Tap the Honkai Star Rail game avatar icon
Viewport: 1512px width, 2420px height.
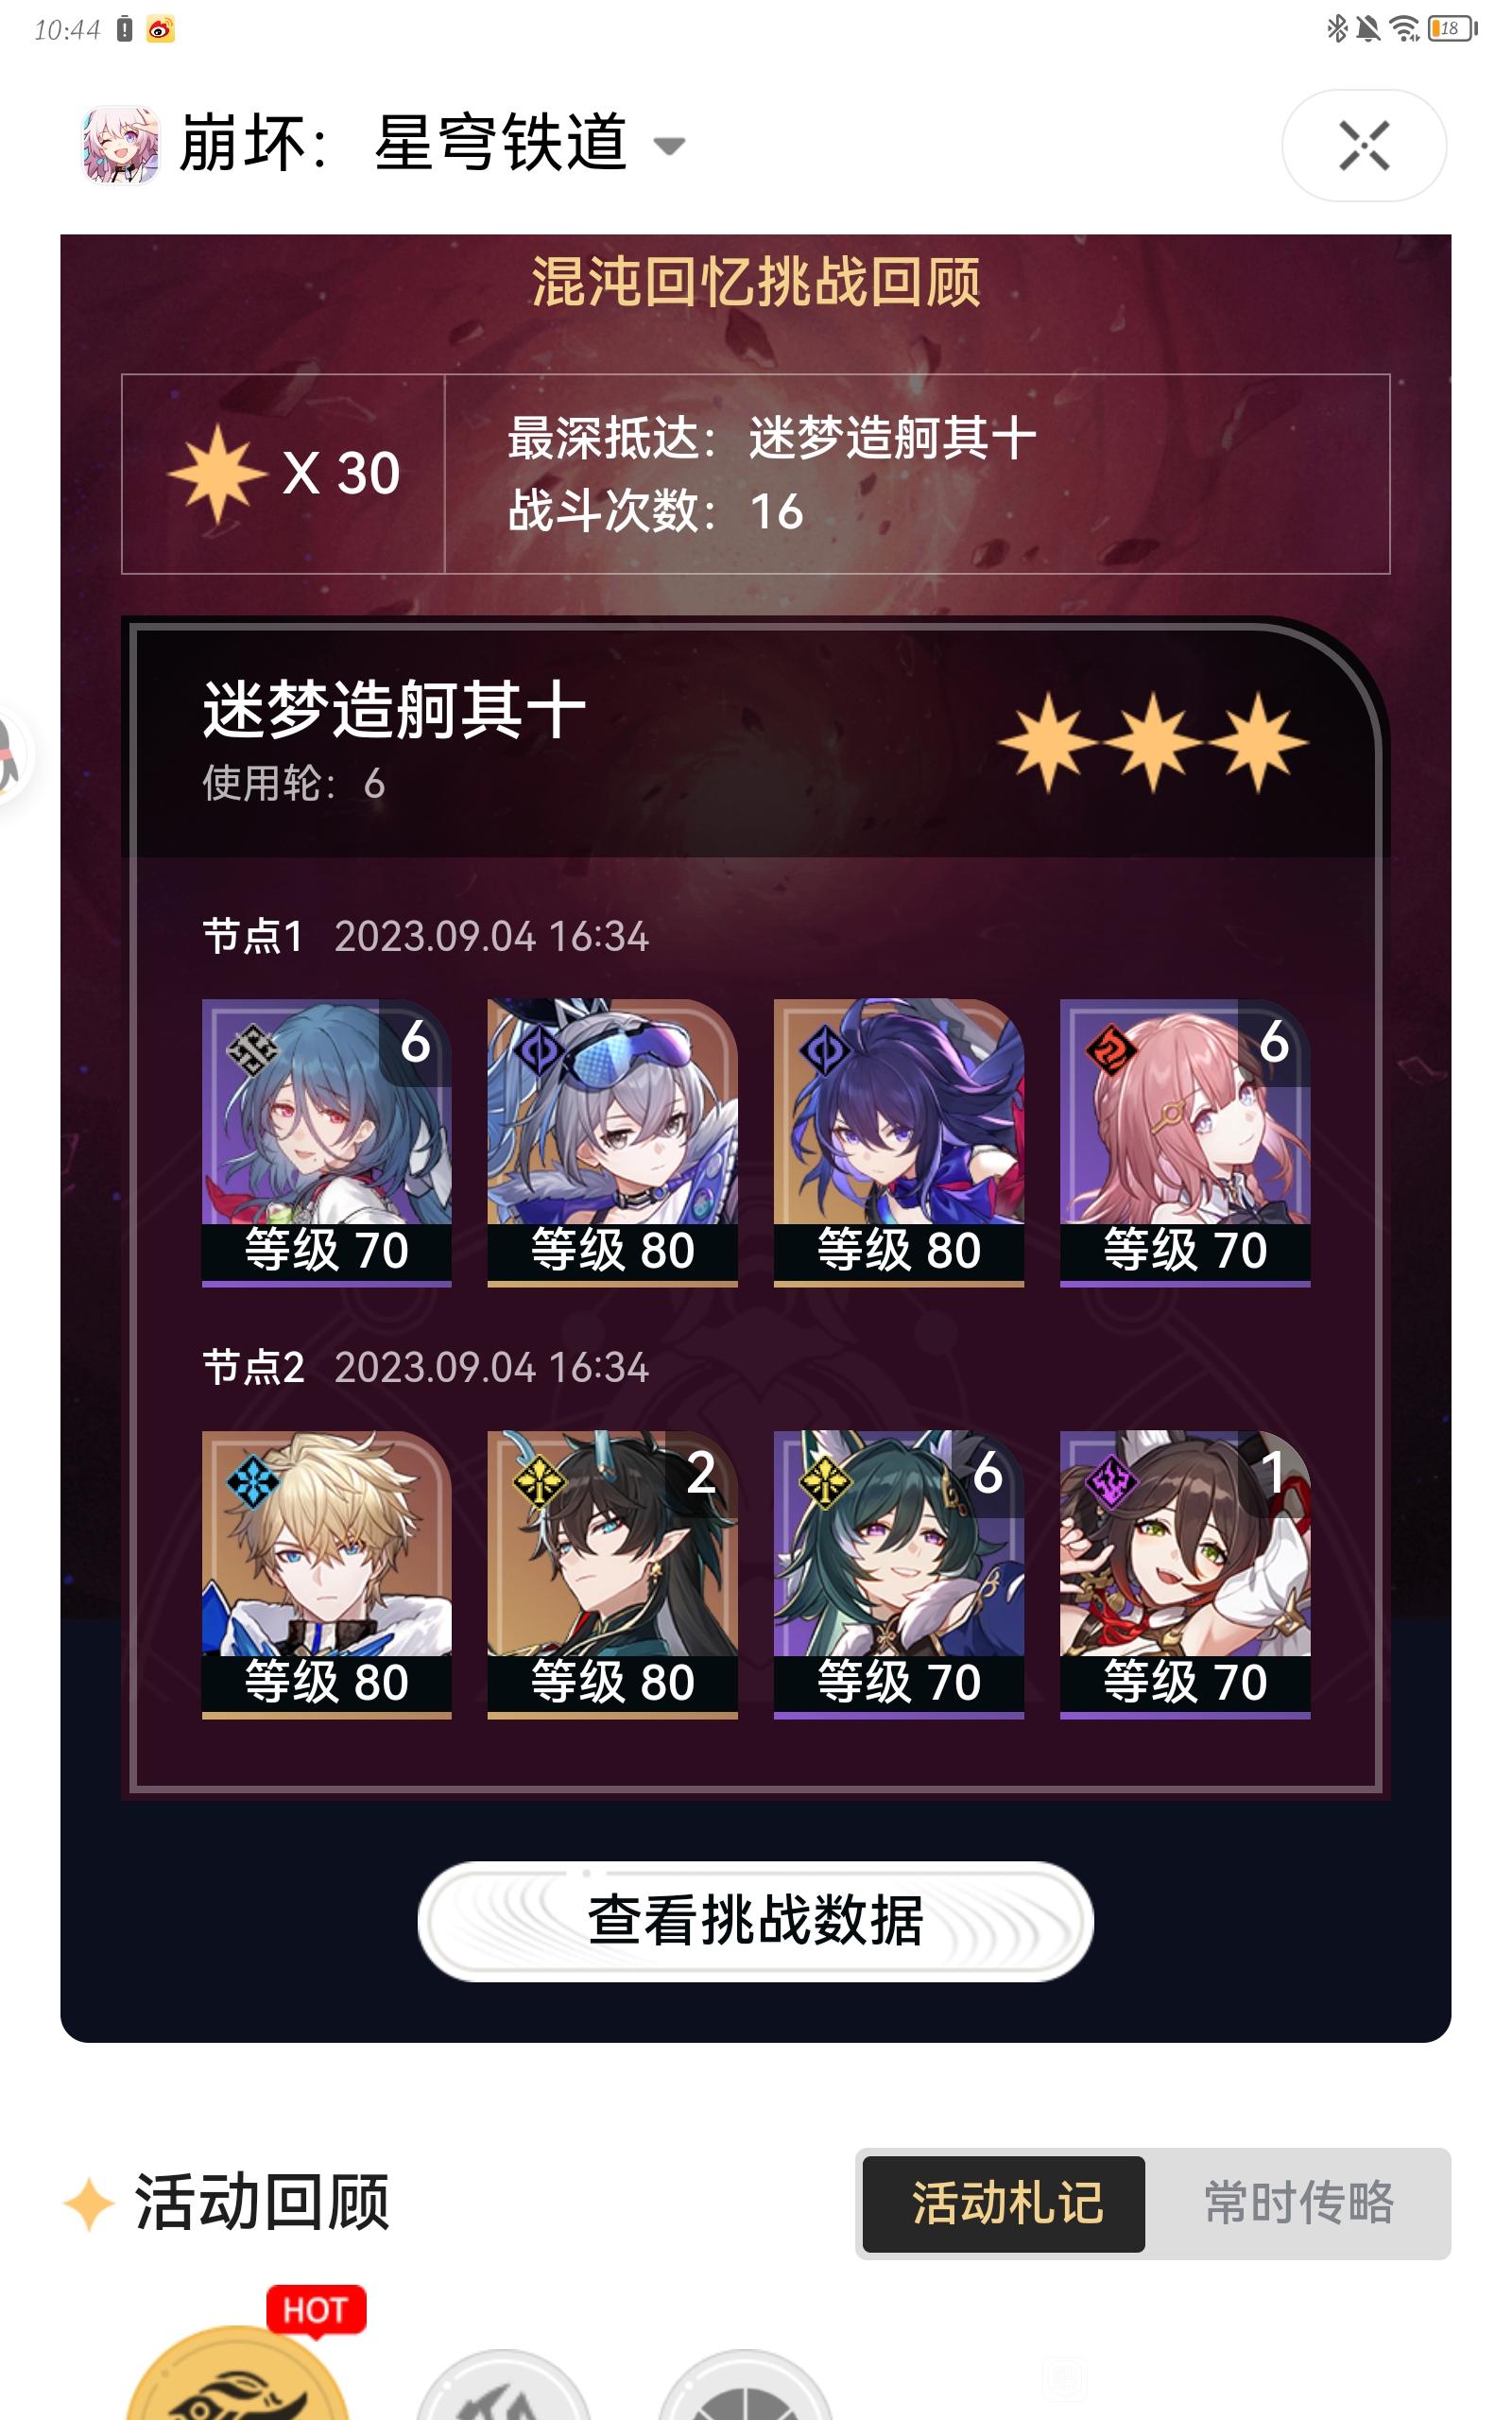coord(120,145)
